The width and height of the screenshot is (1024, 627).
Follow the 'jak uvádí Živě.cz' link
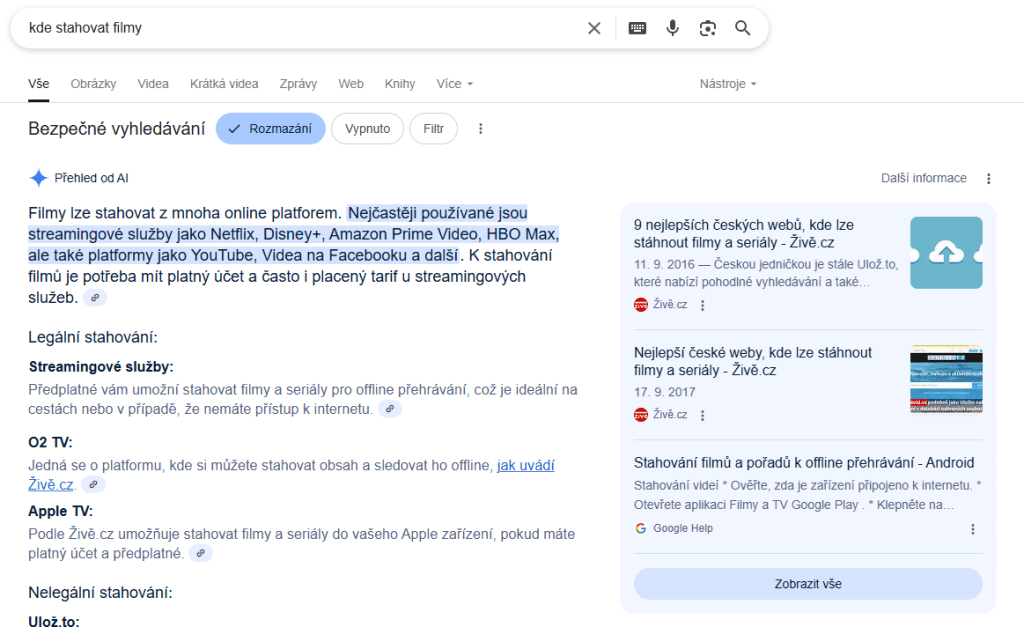526,465
